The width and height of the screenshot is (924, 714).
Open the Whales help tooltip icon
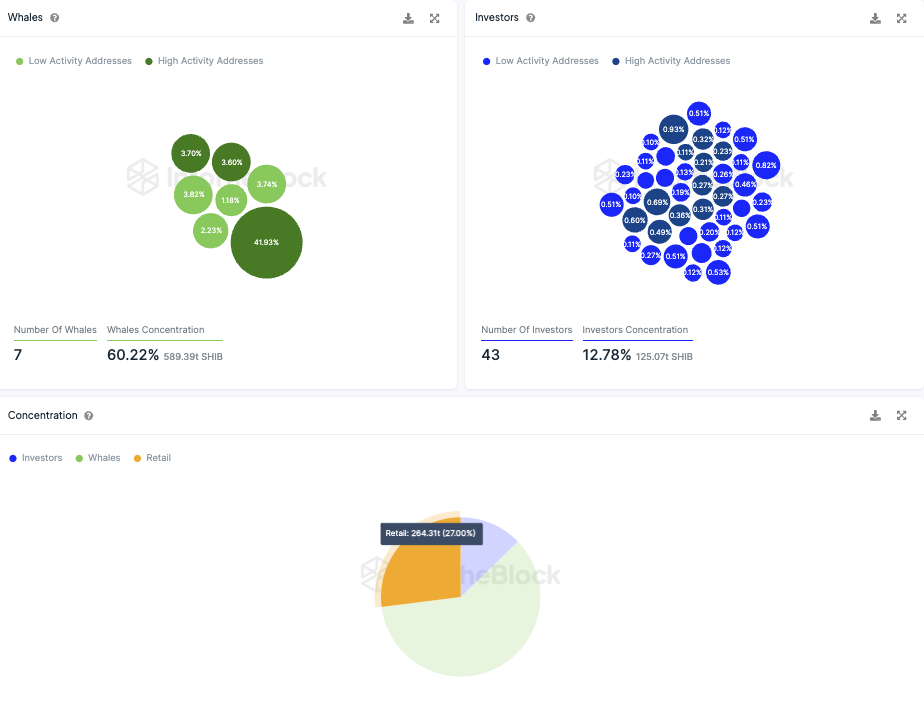(x=55, y=18)
